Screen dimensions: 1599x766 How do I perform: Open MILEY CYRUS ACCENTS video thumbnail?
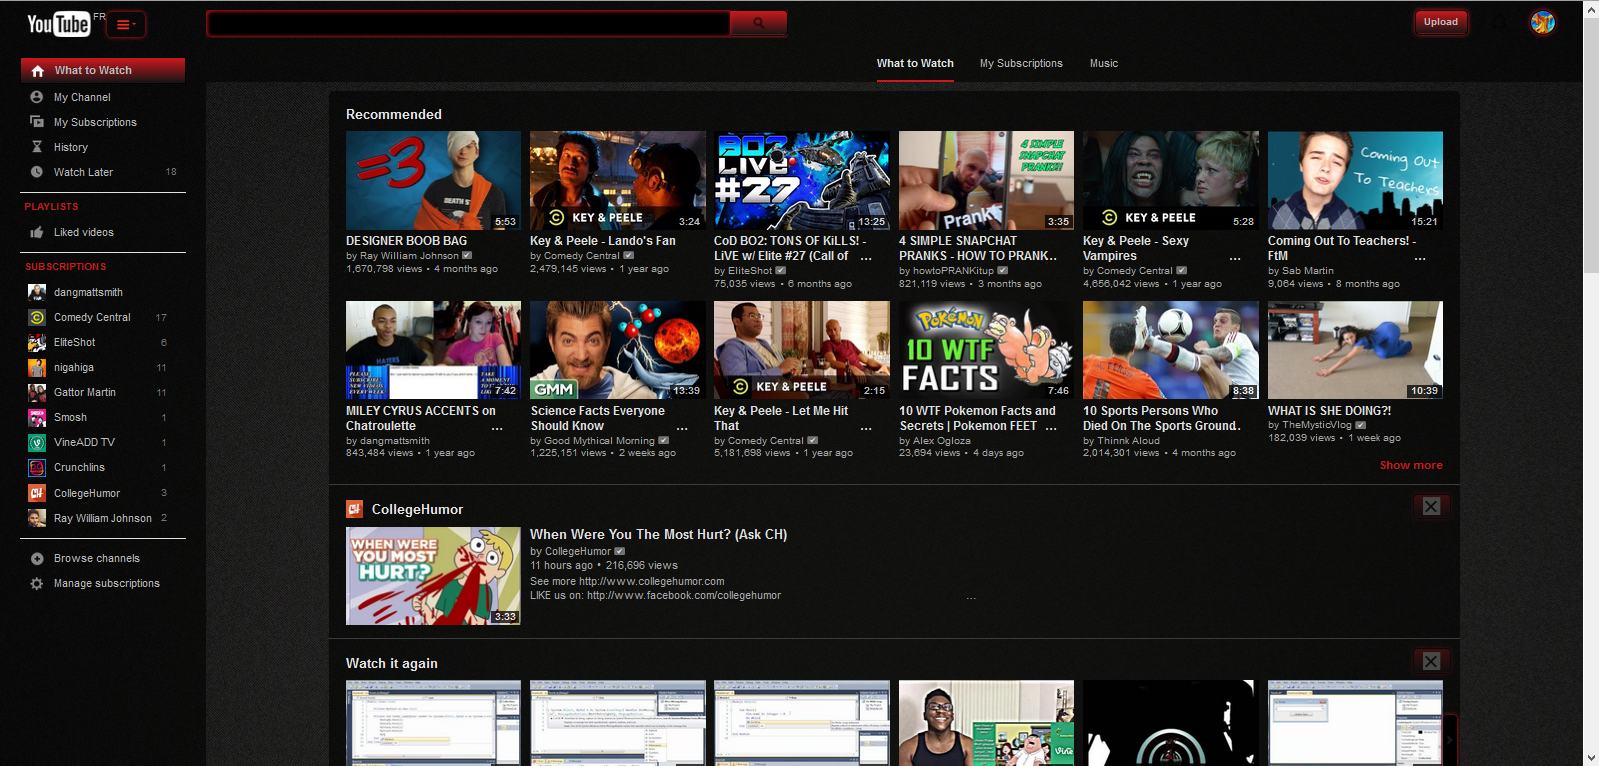(433, 350)
